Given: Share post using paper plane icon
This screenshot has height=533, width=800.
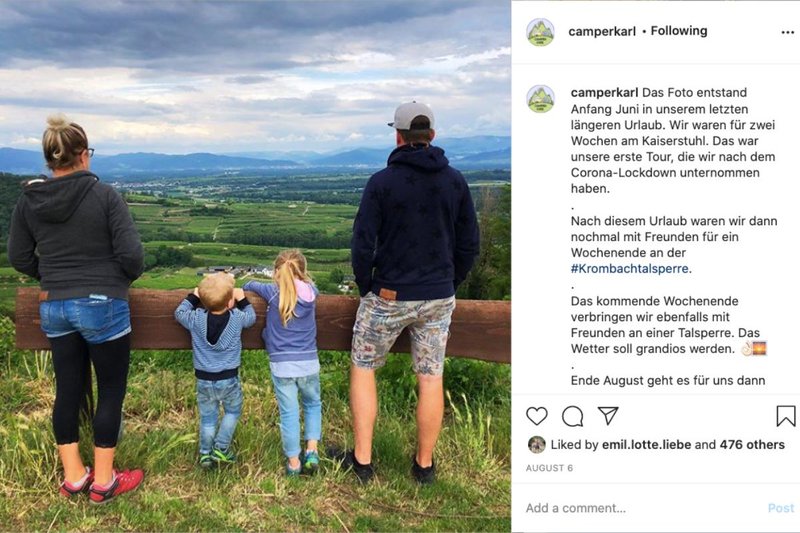Looking at the screenshot, I should pyautogui.click(x=608, y=416).
